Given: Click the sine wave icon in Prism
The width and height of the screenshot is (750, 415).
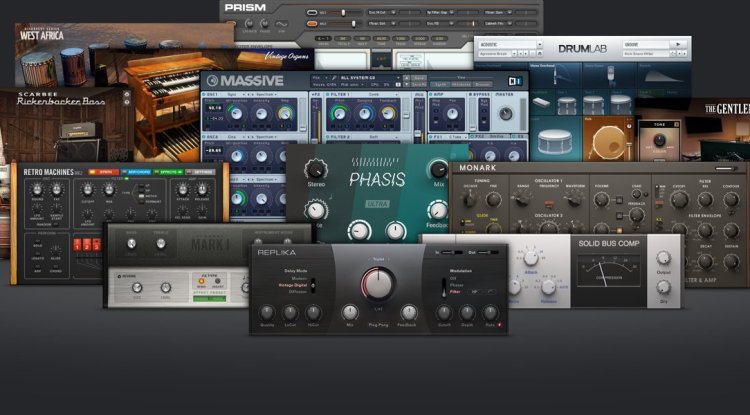Looking at the screenshot, I should 281,24.
